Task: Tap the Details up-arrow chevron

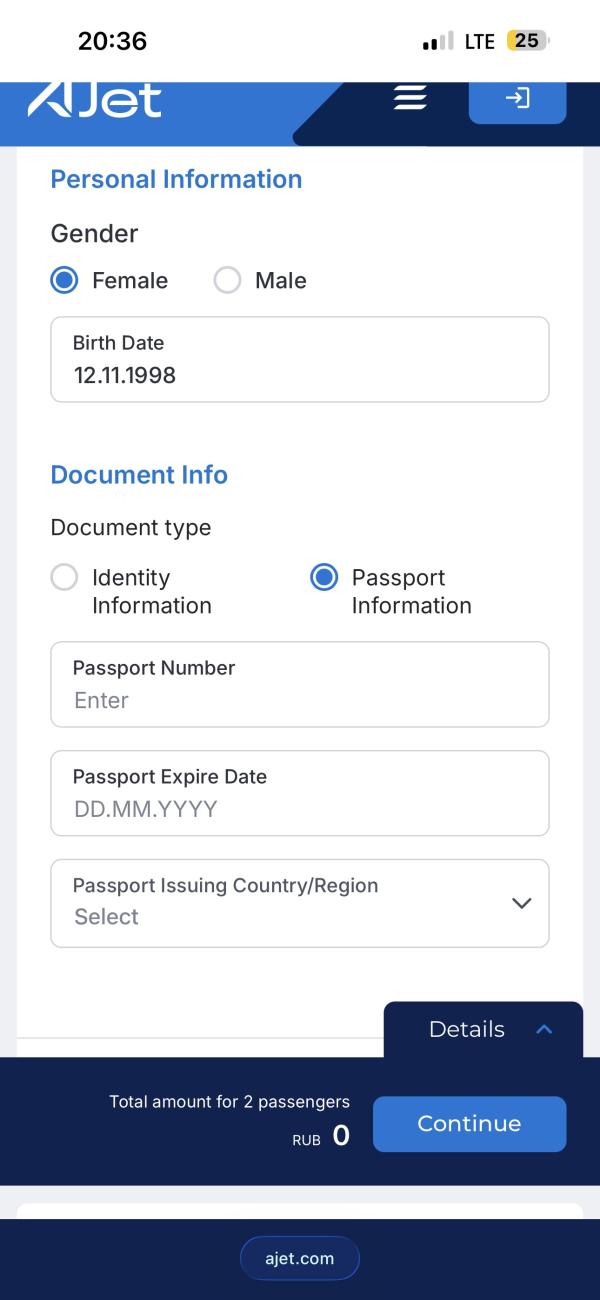Action: (544, 1029)
